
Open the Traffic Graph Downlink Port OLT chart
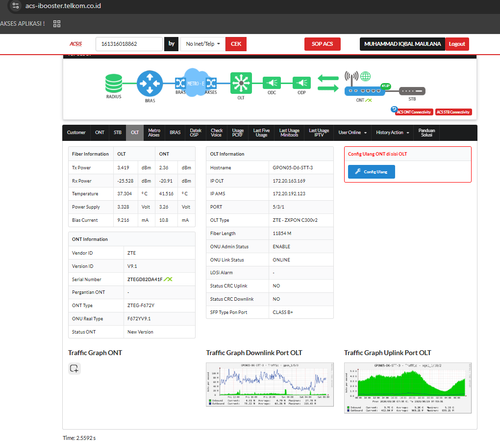click(270, 384)
